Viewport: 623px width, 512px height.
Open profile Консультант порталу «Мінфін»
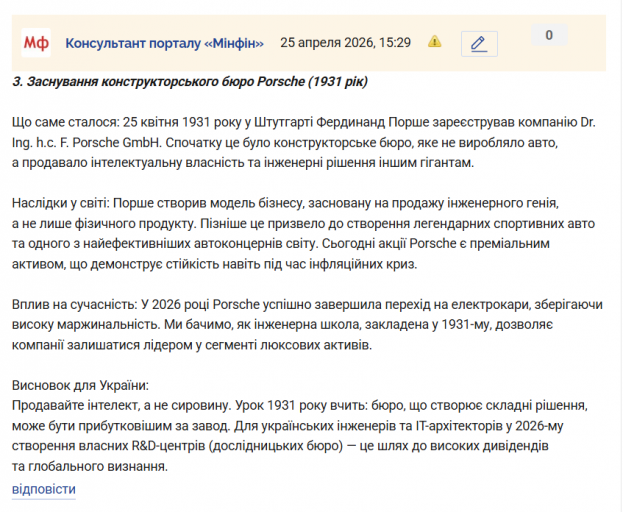point(164,43)
